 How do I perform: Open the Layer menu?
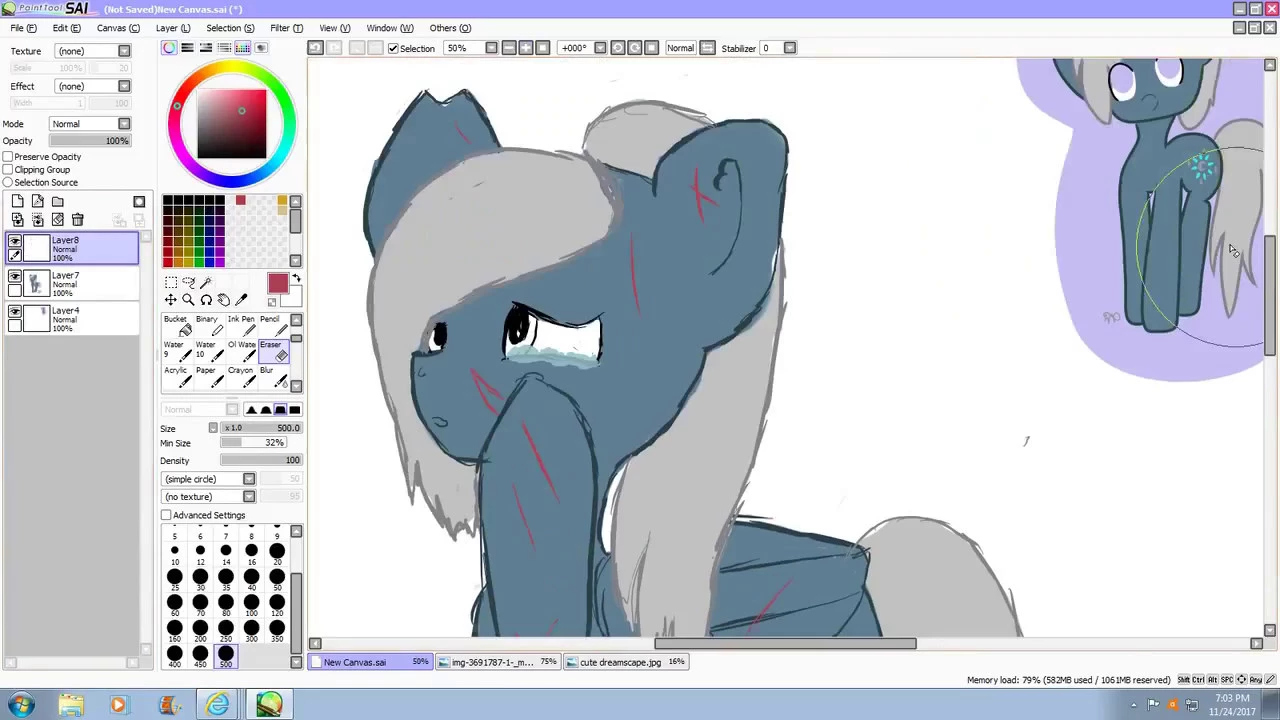(x=172, y=28)
